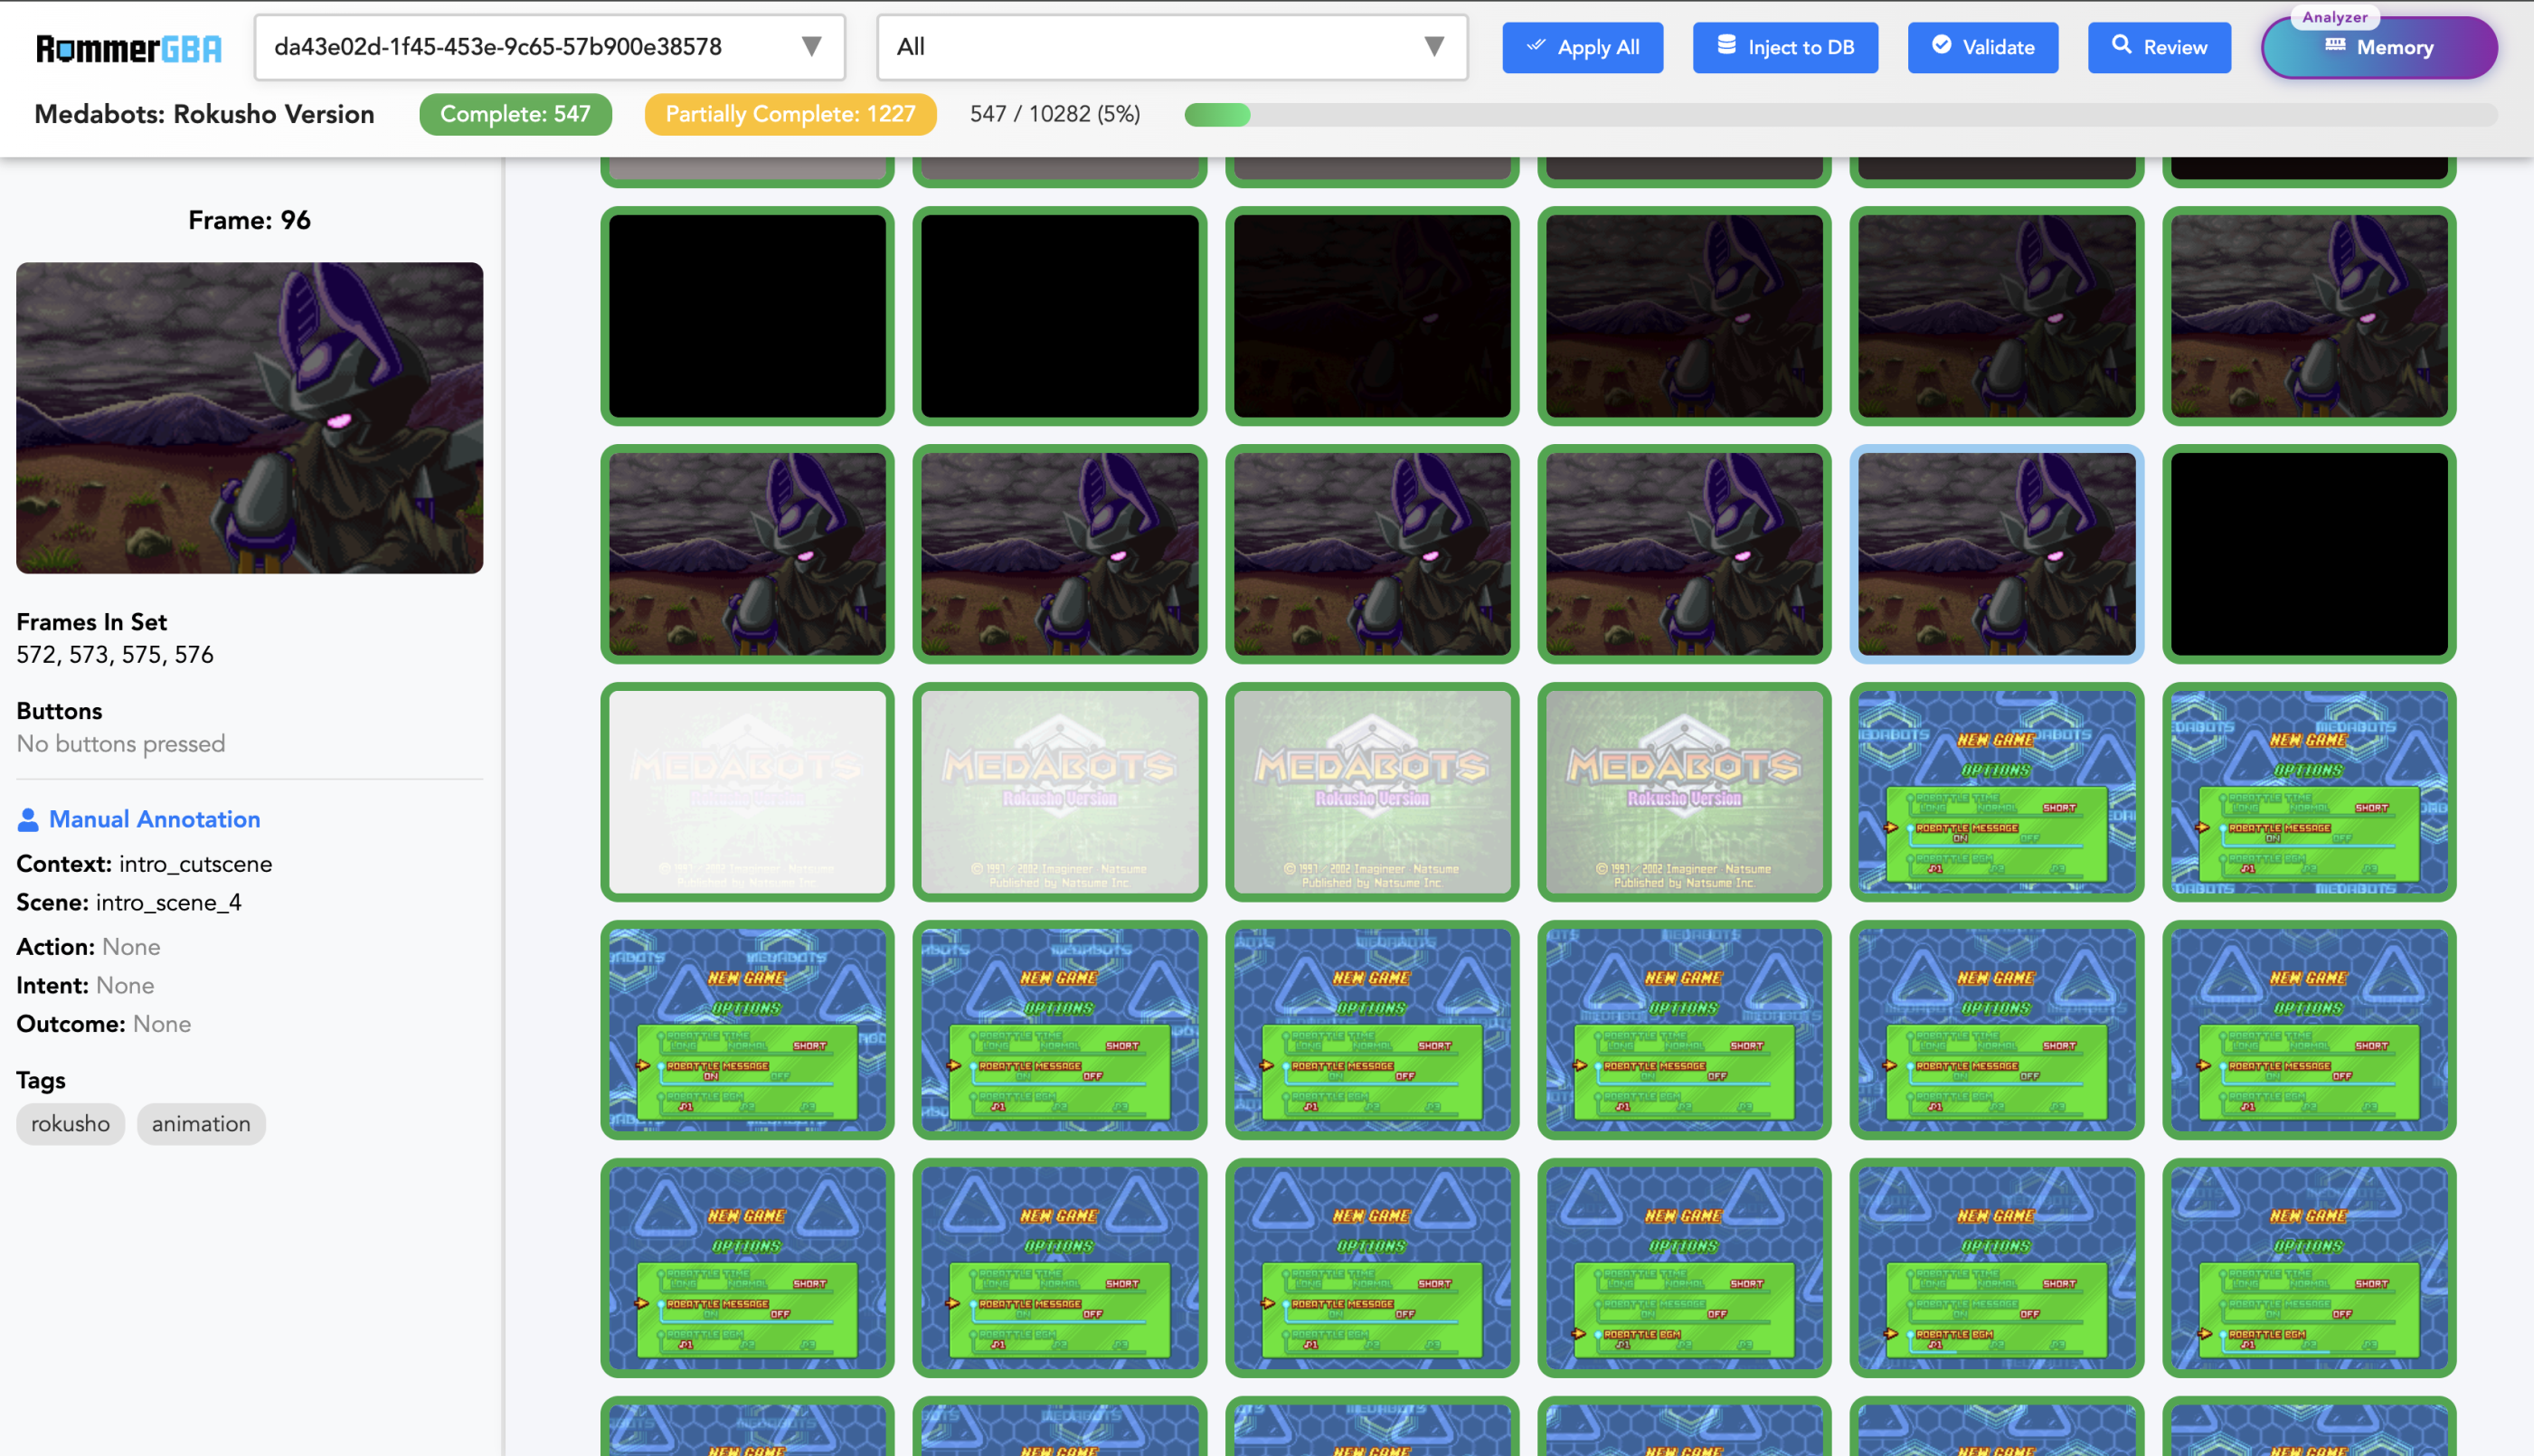The height and width of the screenshot is (1456, 2534).
Task: Select the nearly black dim Rokusho fade-in thumbnail
Action: pyautogui.click(x=1371, y=316)
